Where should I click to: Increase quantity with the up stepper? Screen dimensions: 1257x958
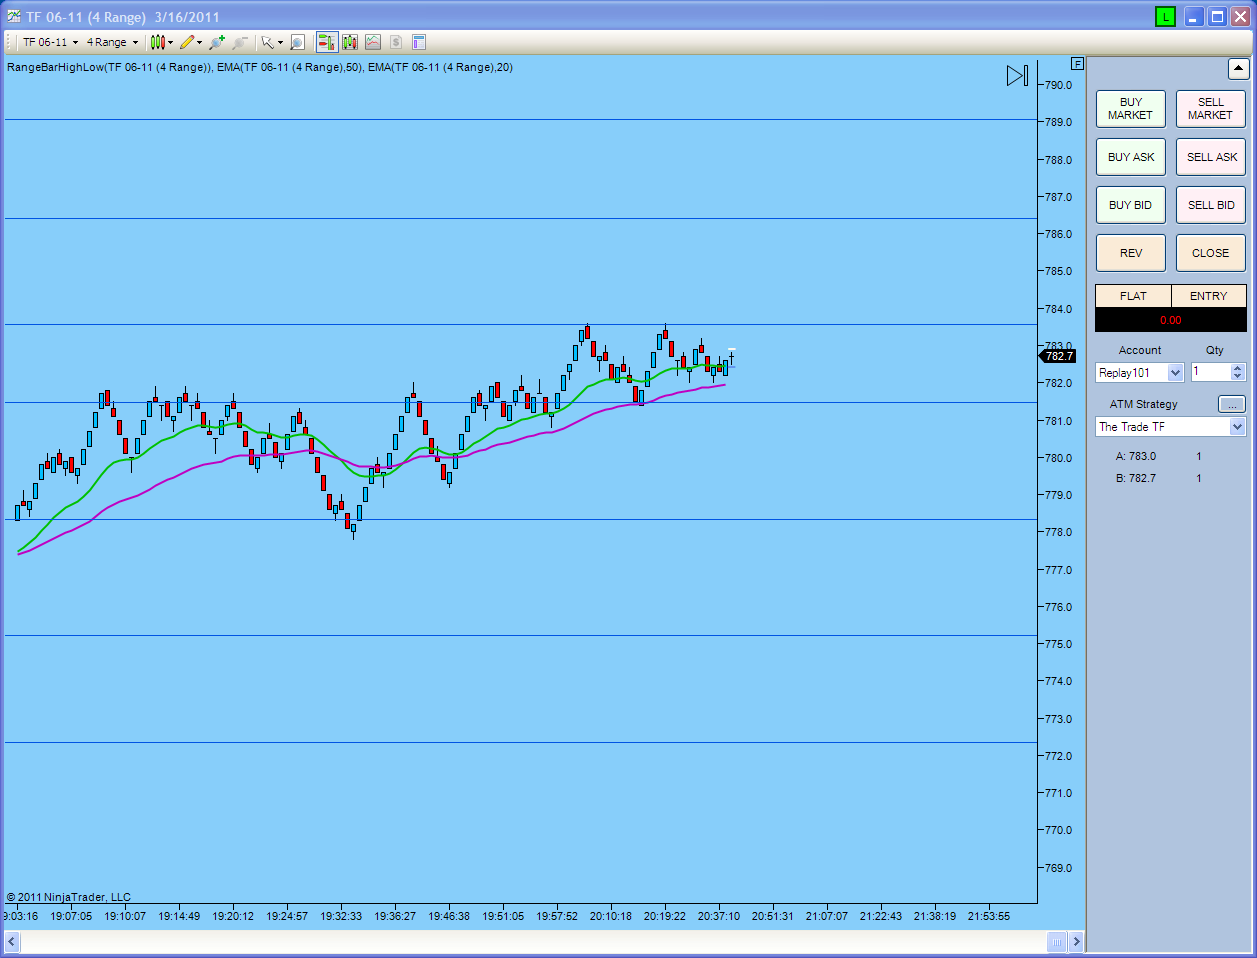point(1238,368)
